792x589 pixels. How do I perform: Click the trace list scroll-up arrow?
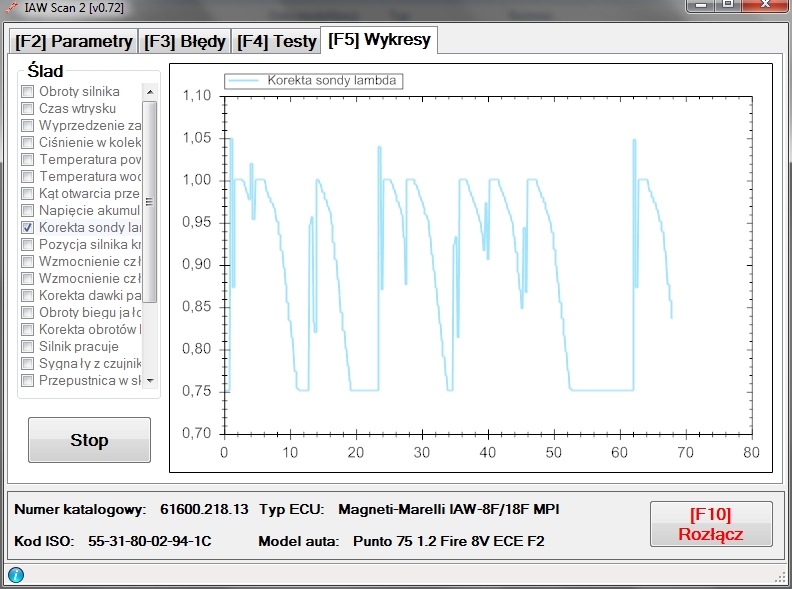coord(149,91)
